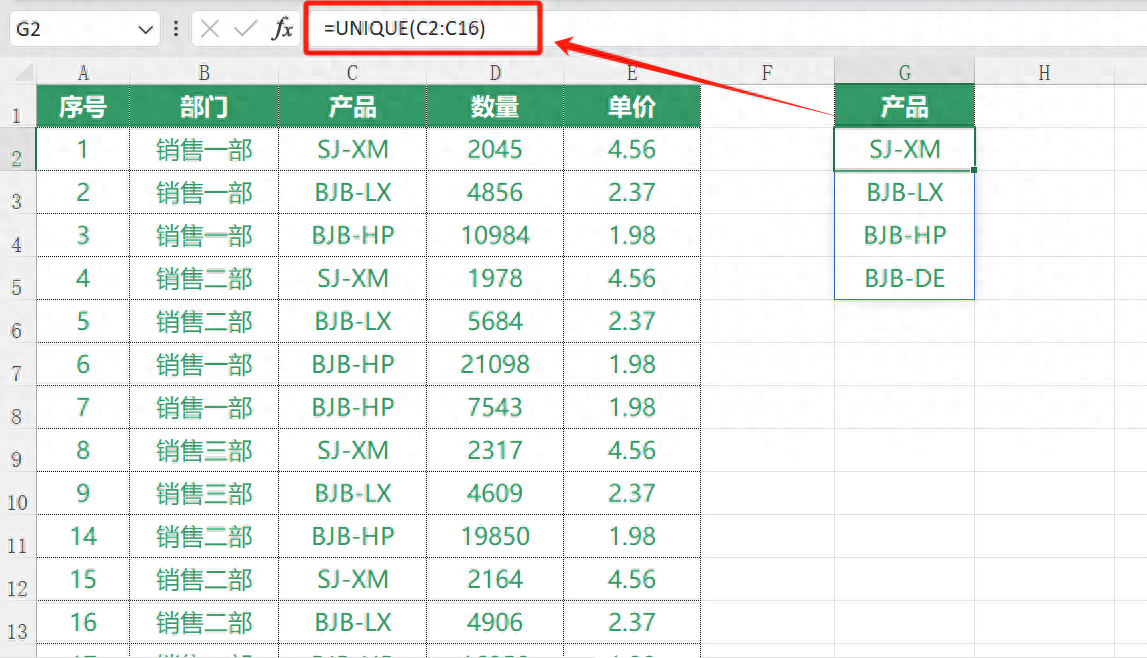
Task: Select column F header
Action: 767,72
